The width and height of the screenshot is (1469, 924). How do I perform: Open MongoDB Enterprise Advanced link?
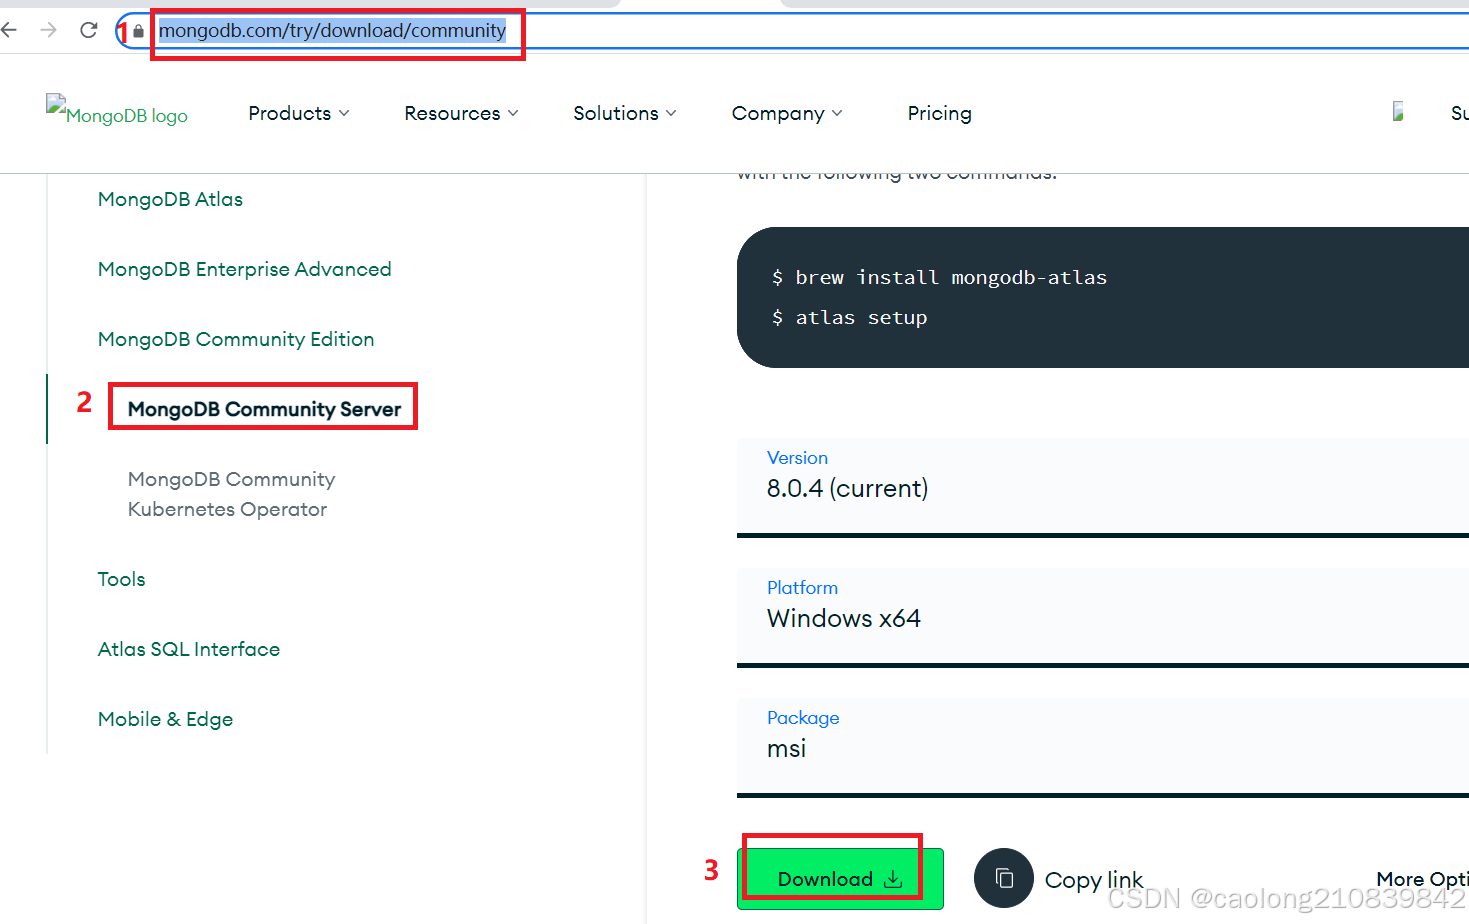[244, 269]
